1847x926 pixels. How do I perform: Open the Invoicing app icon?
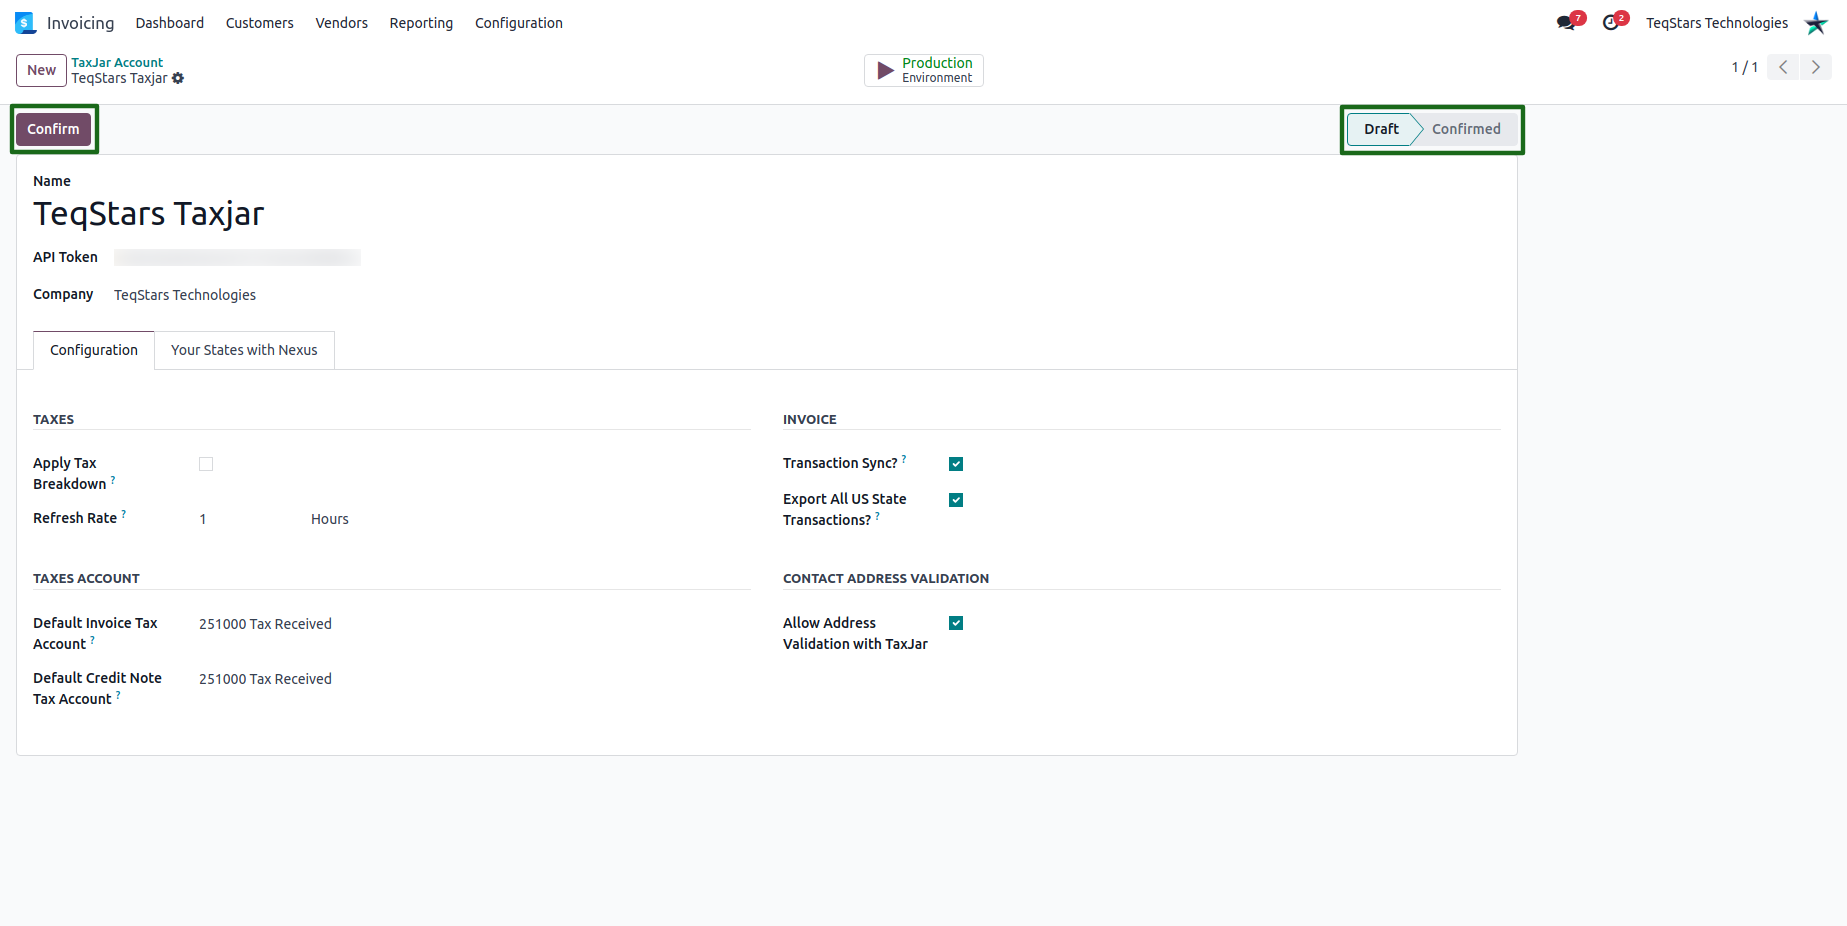point(25,23)
